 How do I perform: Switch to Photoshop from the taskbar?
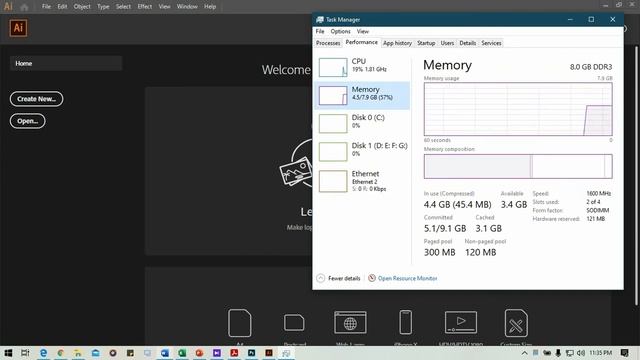tap(251, 353)
